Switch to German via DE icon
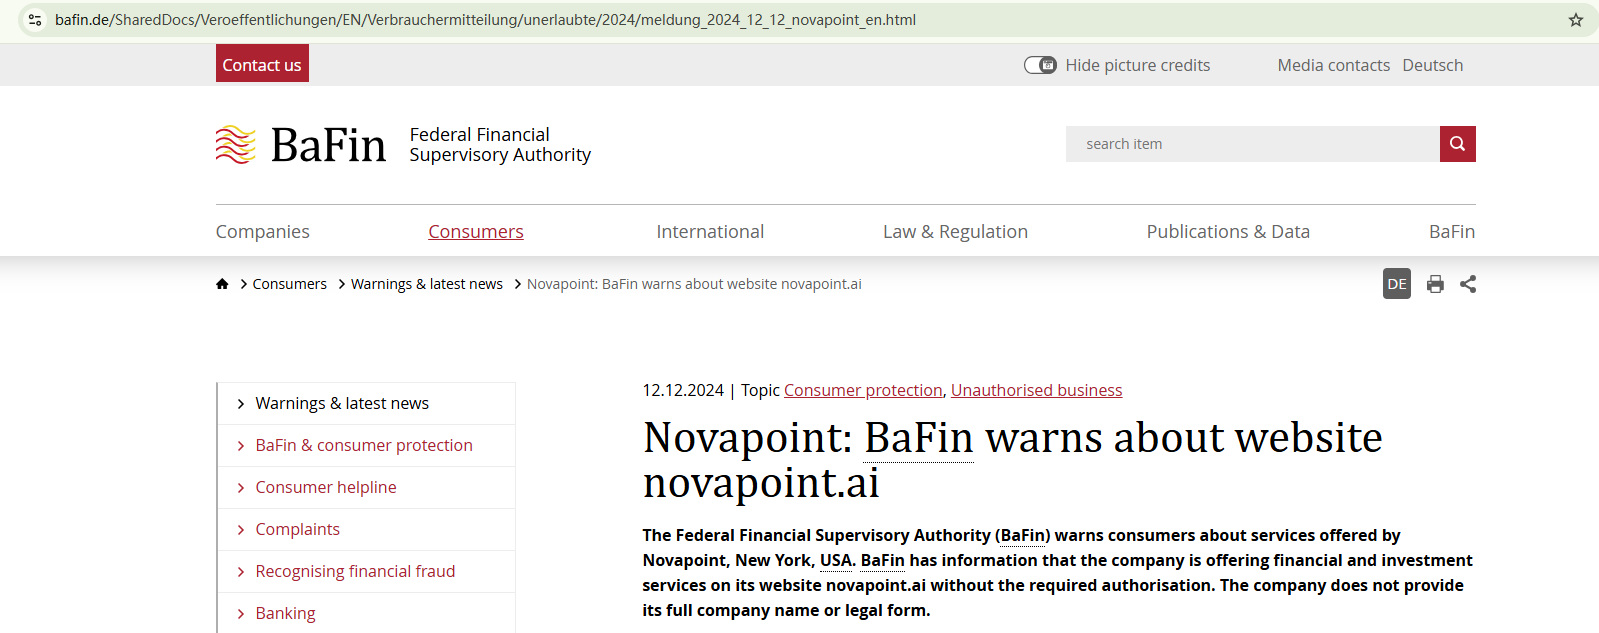Screen dimensions: 1599x633 [1397, 284]
